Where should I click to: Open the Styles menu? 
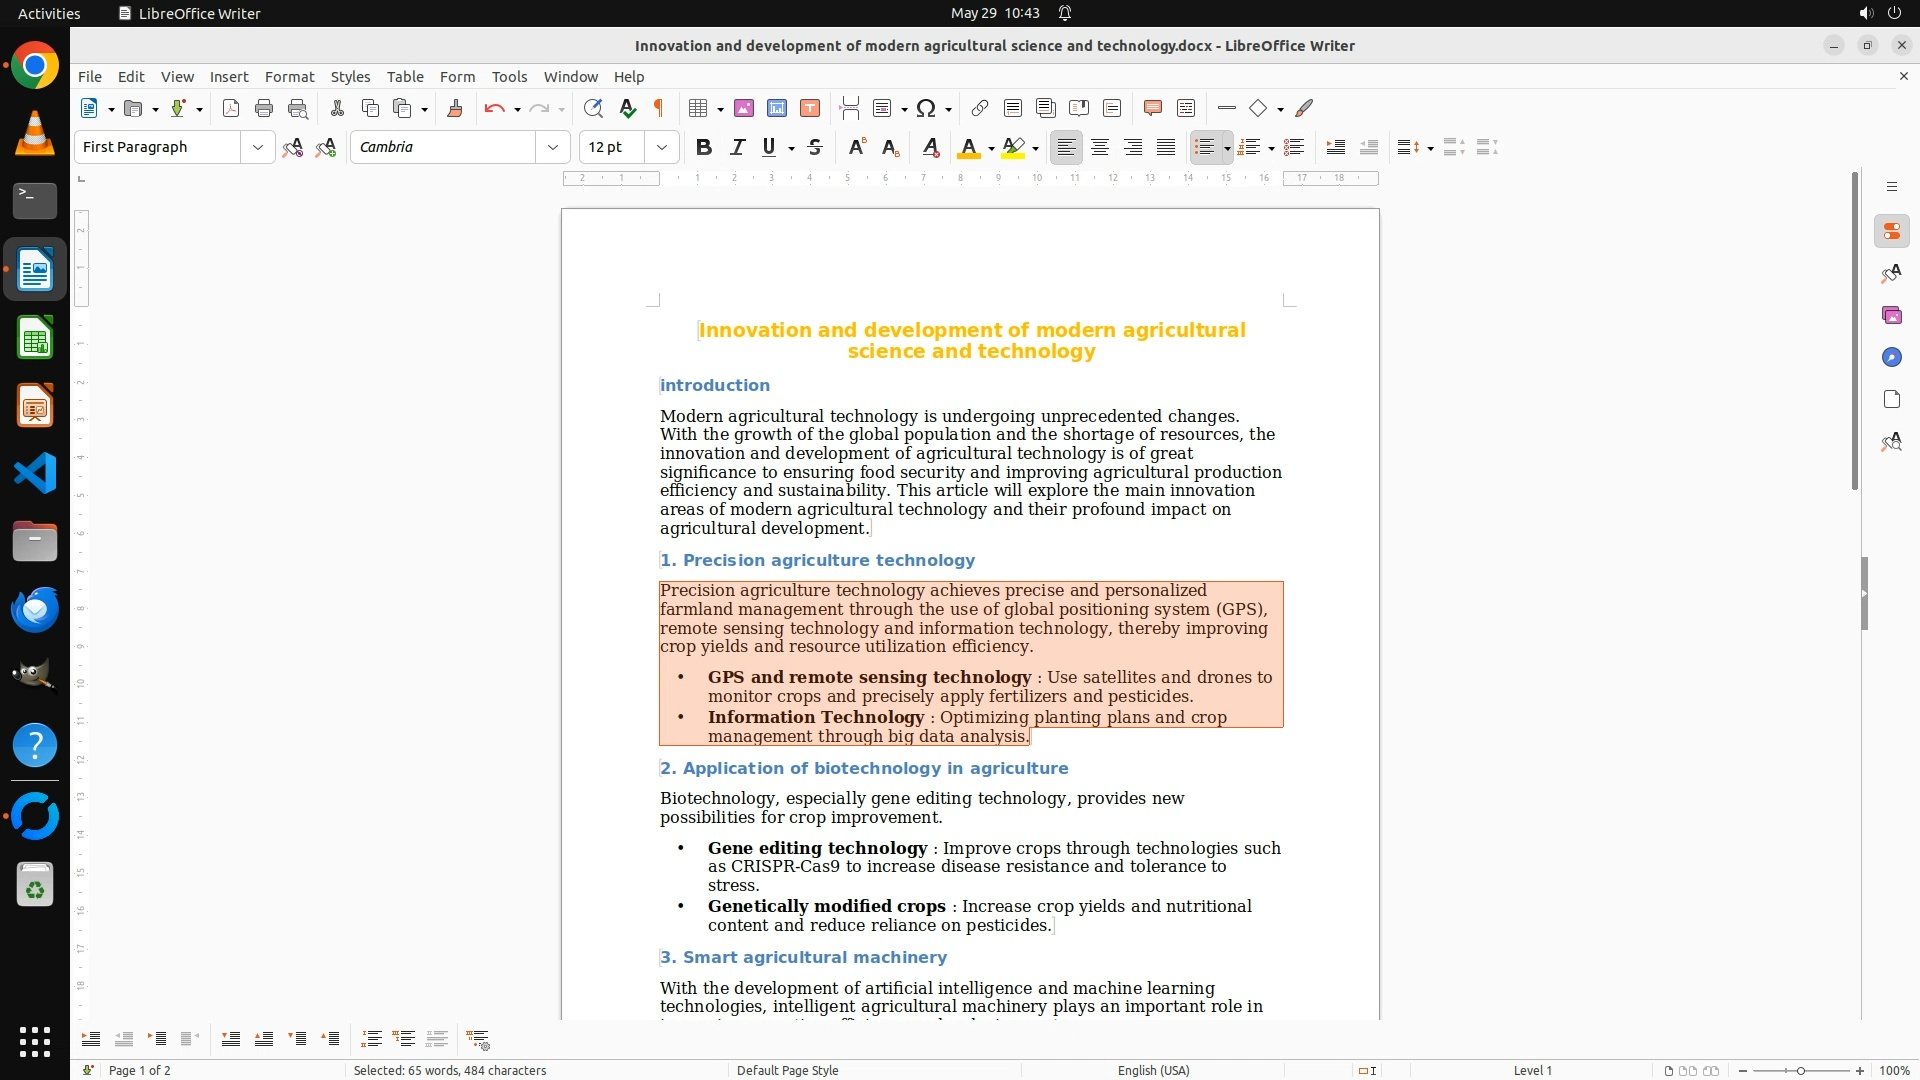(350, 76)
